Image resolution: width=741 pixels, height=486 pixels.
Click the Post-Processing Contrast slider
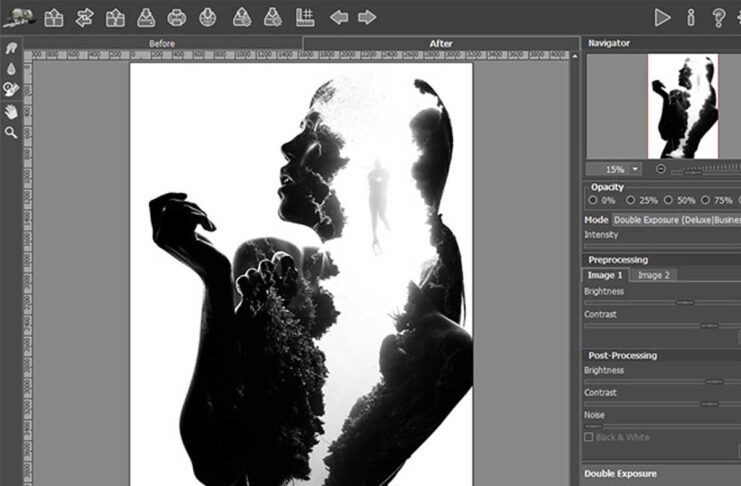660,404
